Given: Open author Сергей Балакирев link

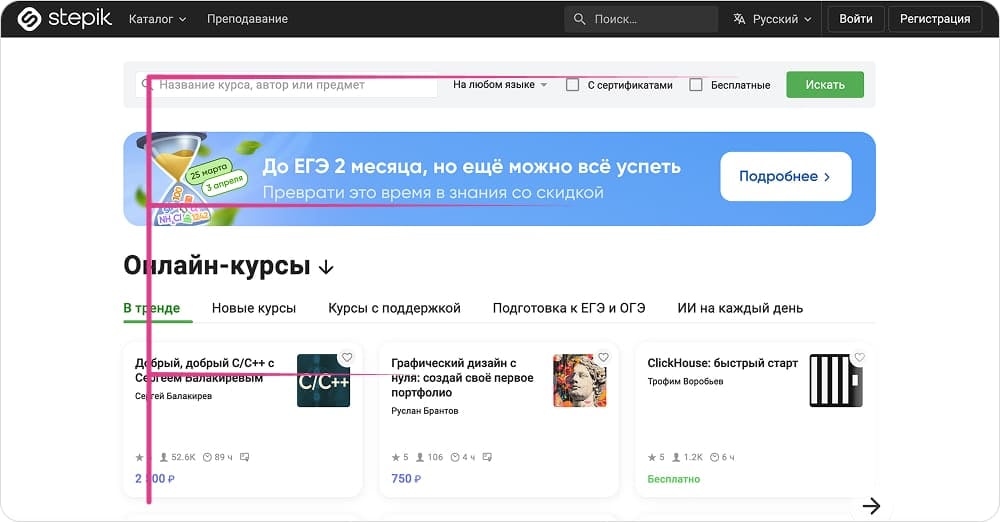Looking at the screenshot, I should click(173, 396).
